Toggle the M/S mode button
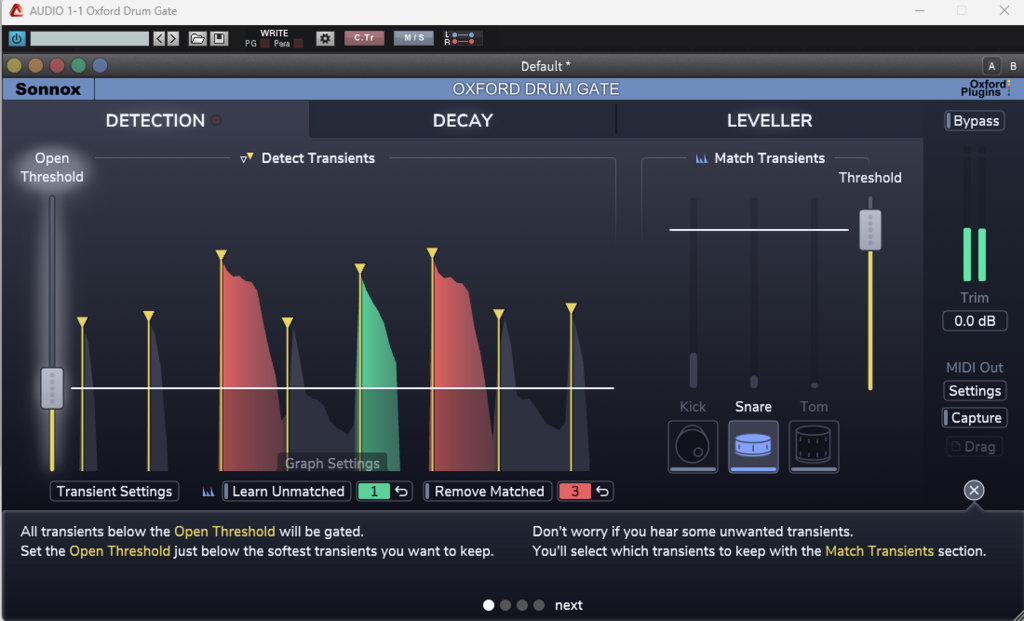This screenshot has width=1024, height=621. [x=413, y=38]
